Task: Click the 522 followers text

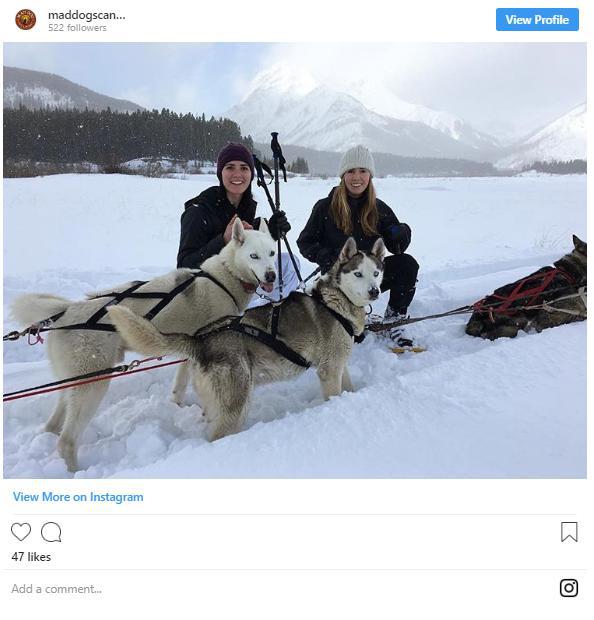Action: point(77,28)
